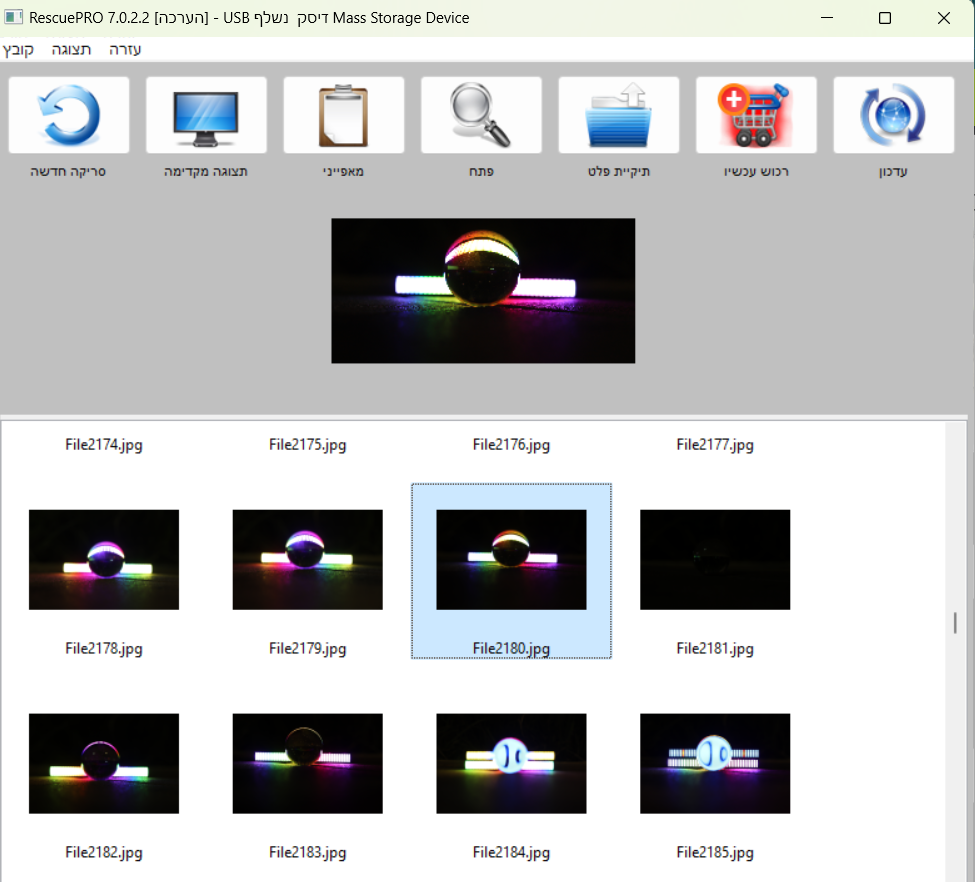The height and width of the screenshot is (882, 975).
Task: Click the globe update icon
Action: pos(894,115)
